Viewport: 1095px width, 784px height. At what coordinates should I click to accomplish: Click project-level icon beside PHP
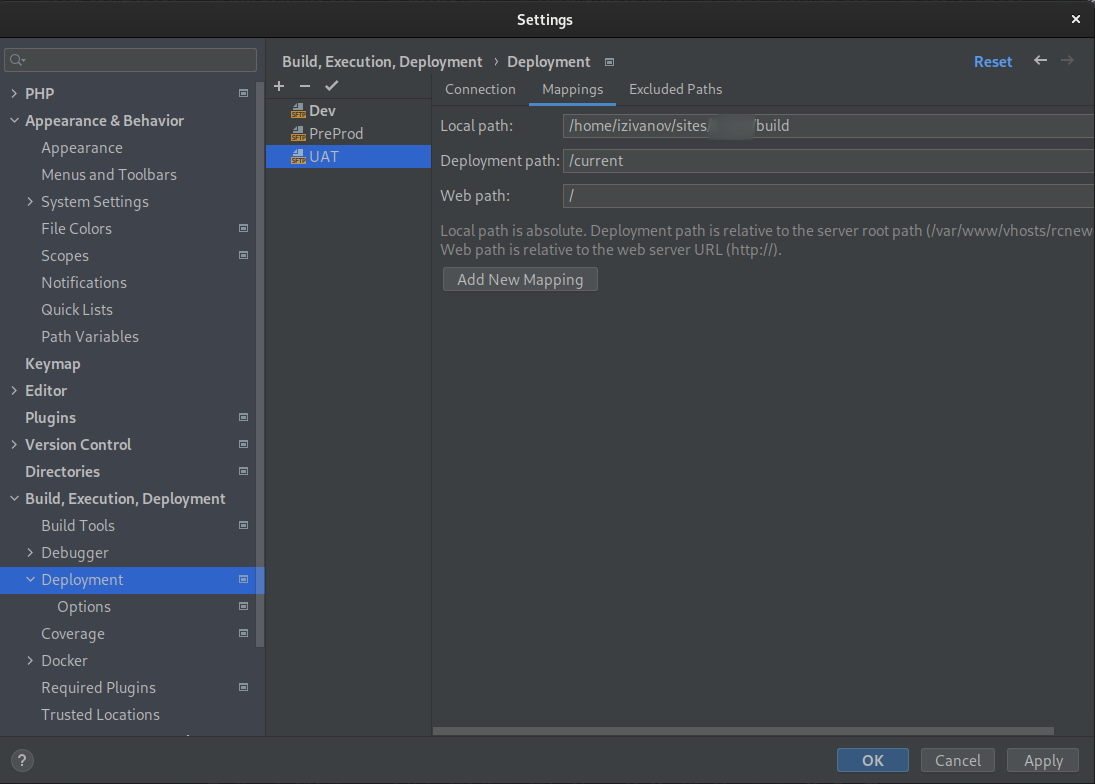[243, 93]
